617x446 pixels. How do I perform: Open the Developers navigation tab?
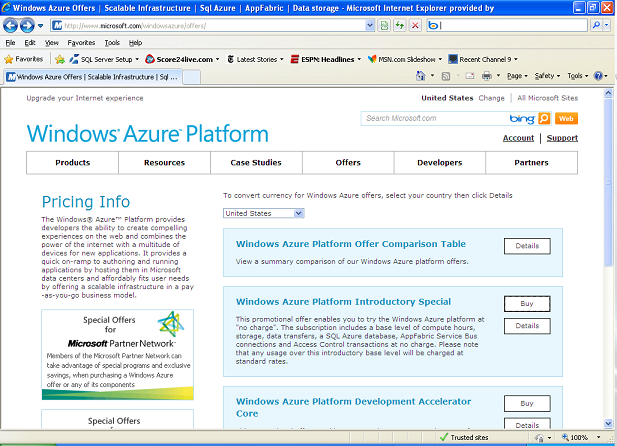point(440,163)
